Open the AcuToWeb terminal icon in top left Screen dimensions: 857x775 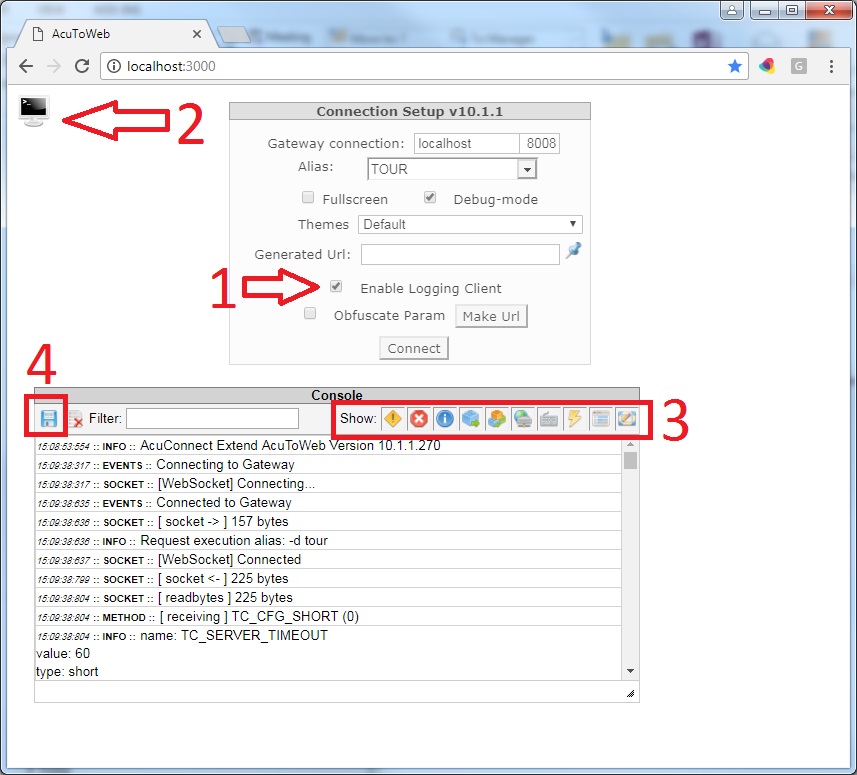(x=33, y=112)
